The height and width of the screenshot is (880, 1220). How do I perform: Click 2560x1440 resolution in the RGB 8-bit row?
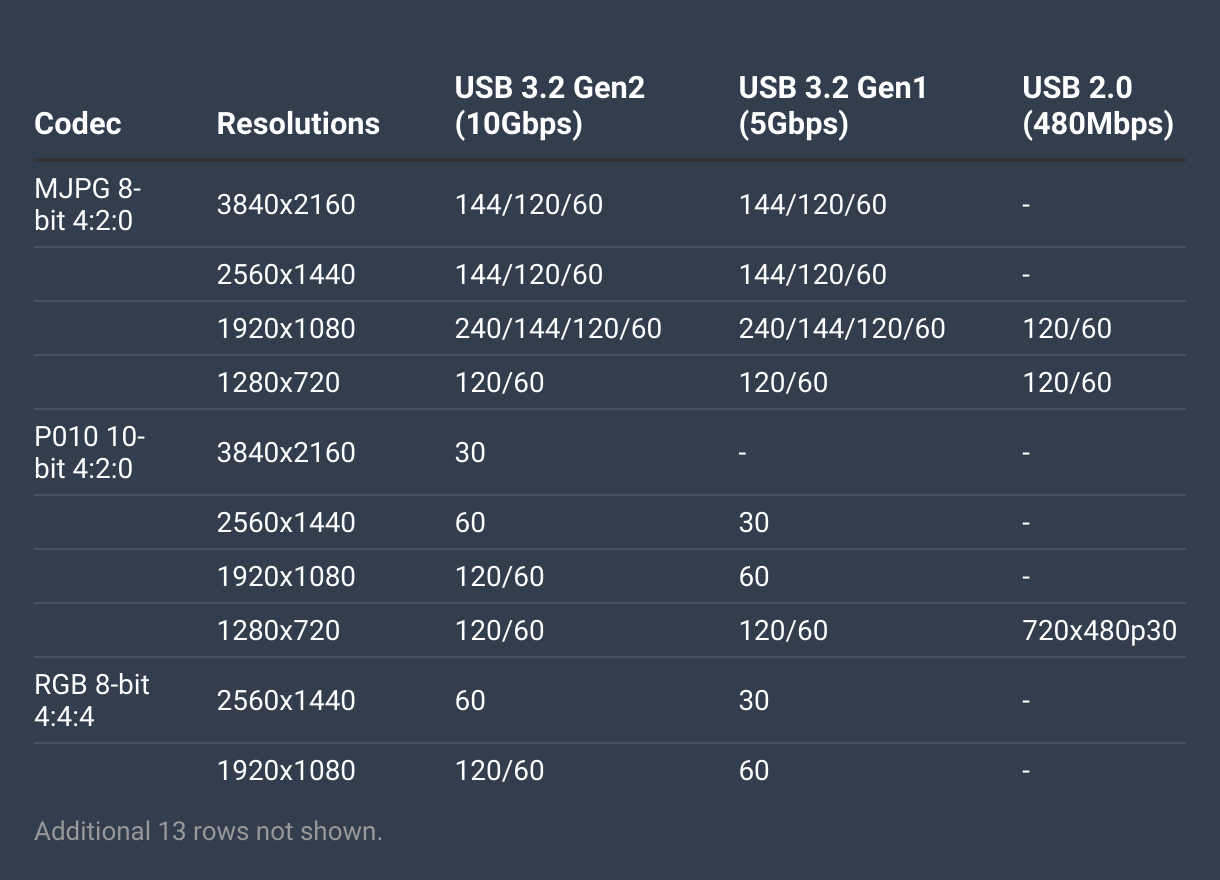(x=286, y=700)
